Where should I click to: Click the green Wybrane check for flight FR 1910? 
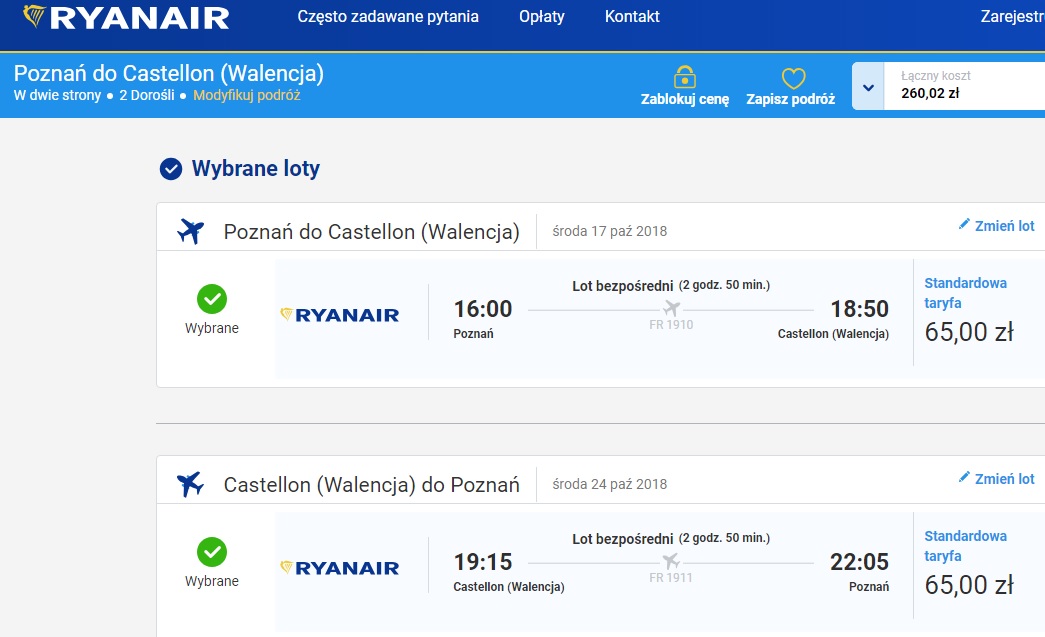(212, 299)
